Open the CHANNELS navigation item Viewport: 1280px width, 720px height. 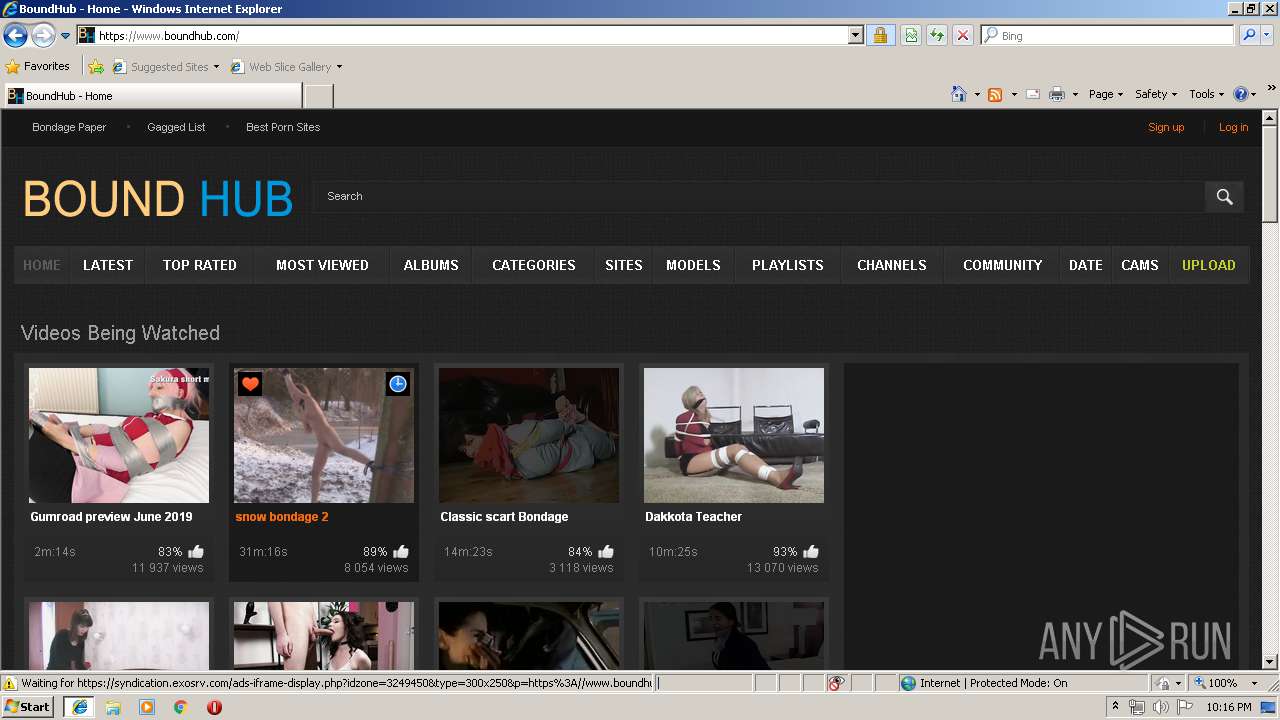892,265
